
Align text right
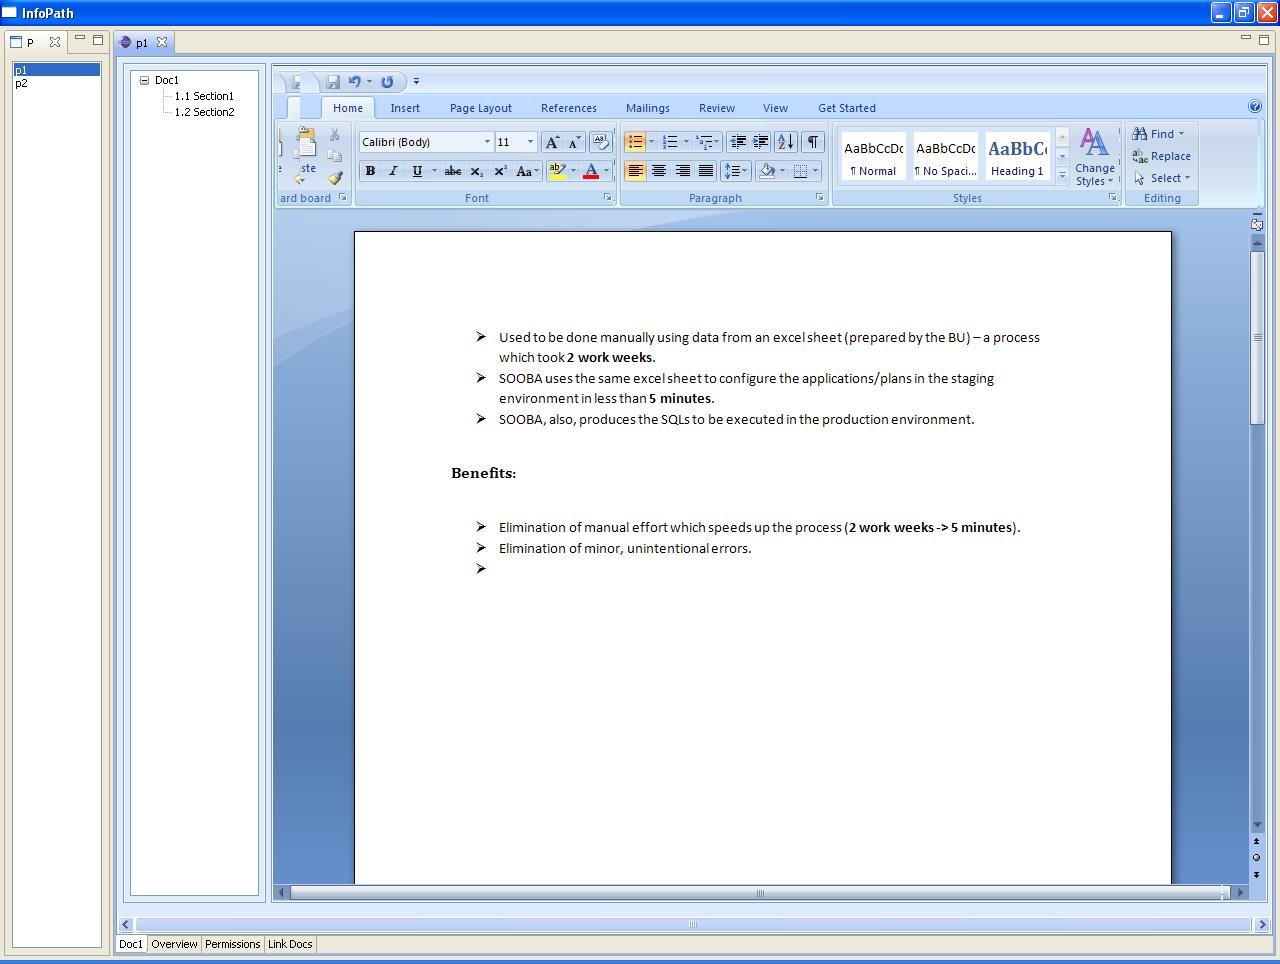pyautogui.click(x=682, y=171)
